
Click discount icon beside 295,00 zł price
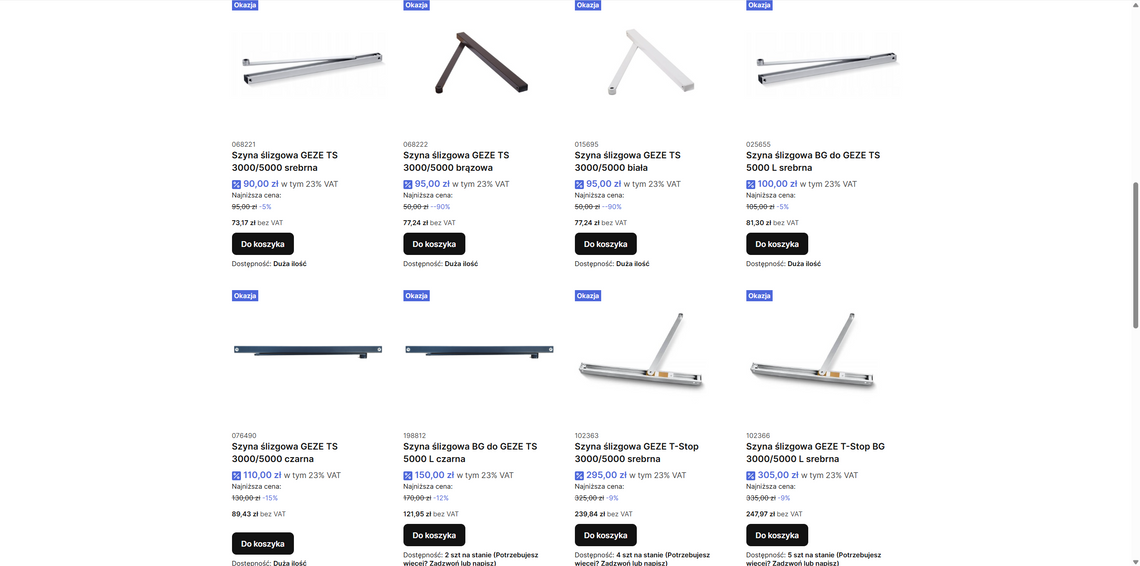pos(579,476)
